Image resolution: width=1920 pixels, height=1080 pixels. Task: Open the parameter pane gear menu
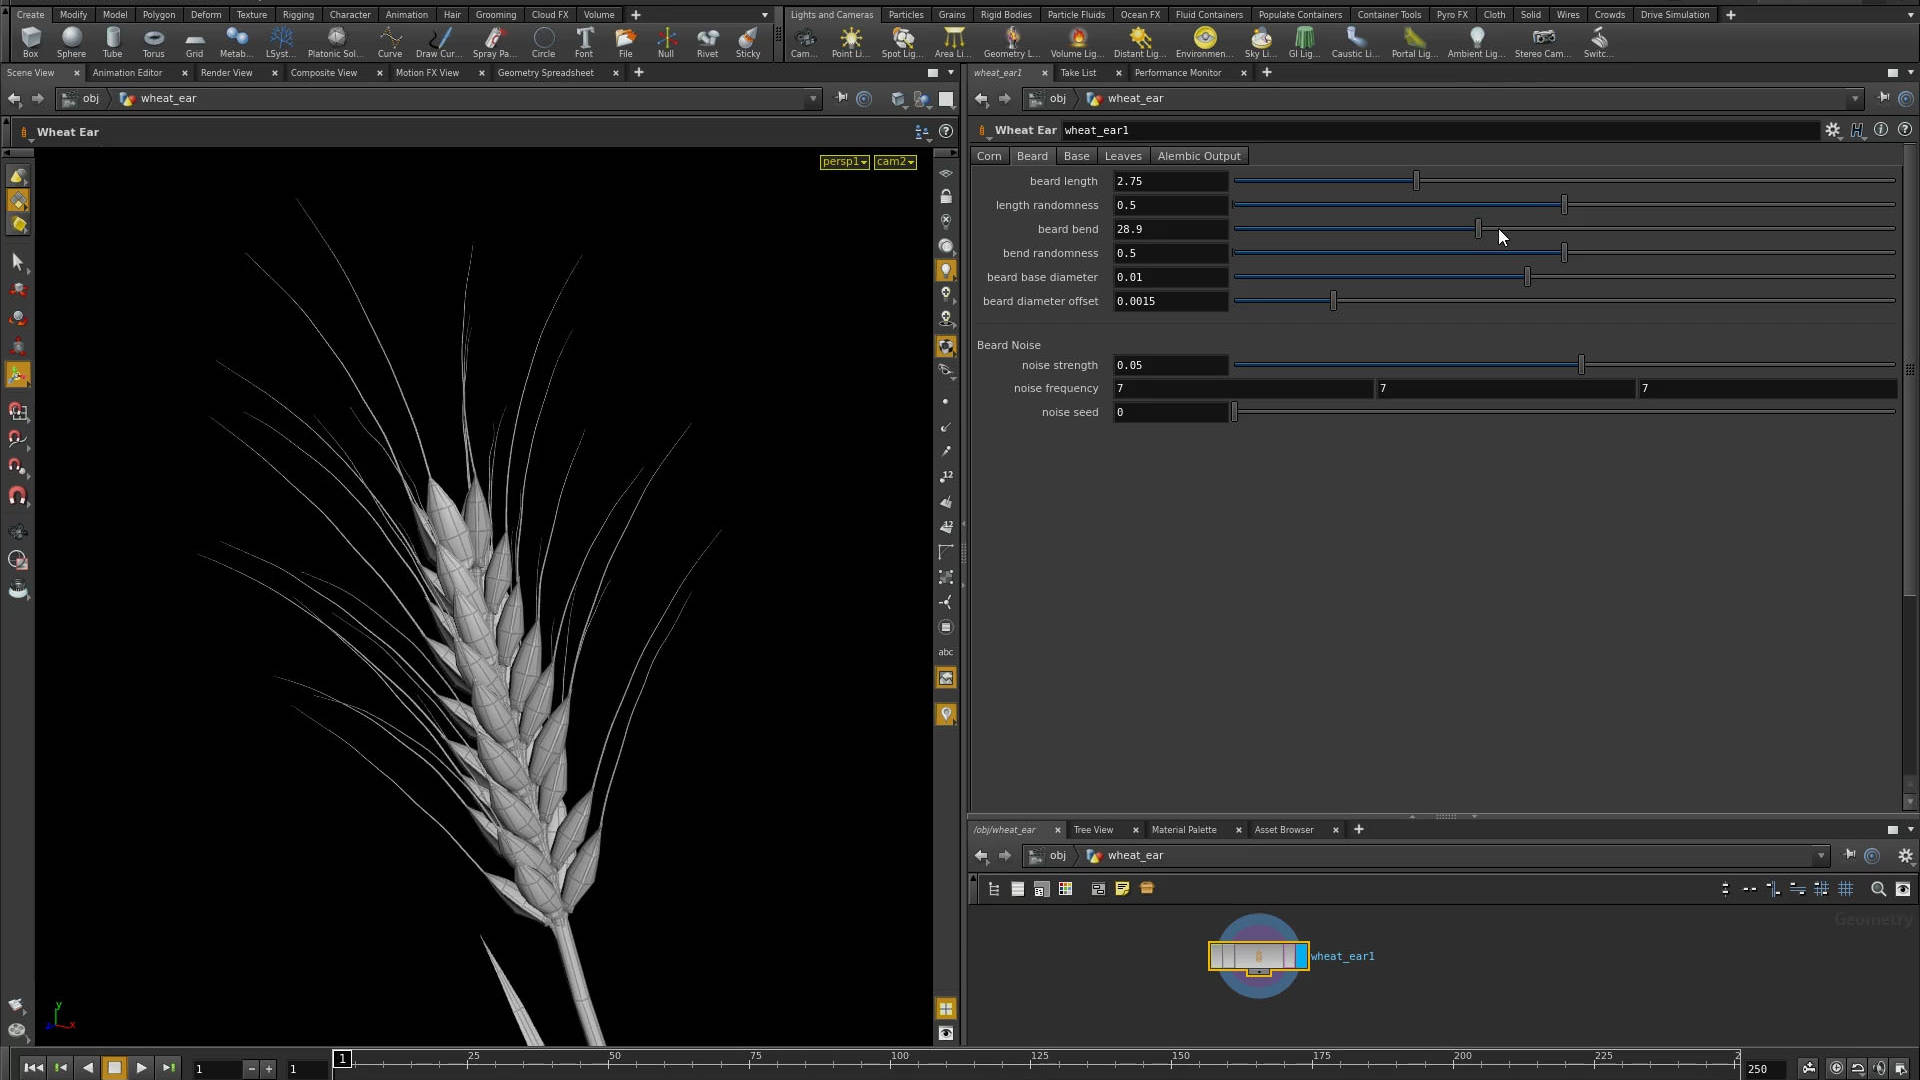point(1832,130)
